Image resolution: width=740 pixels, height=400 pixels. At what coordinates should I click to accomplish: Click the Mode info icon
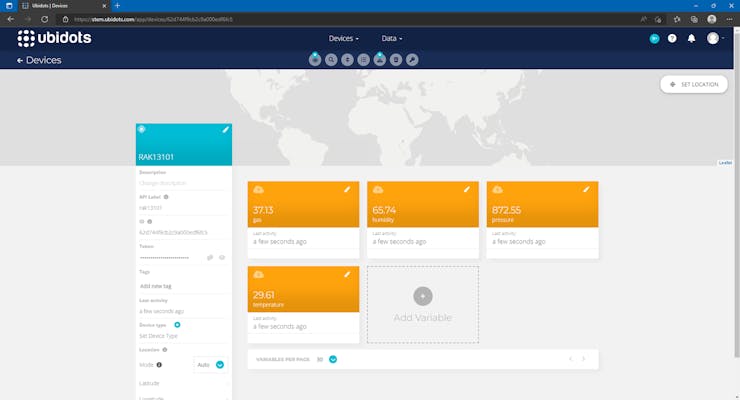pyautogui.click(x=160, y=365)
